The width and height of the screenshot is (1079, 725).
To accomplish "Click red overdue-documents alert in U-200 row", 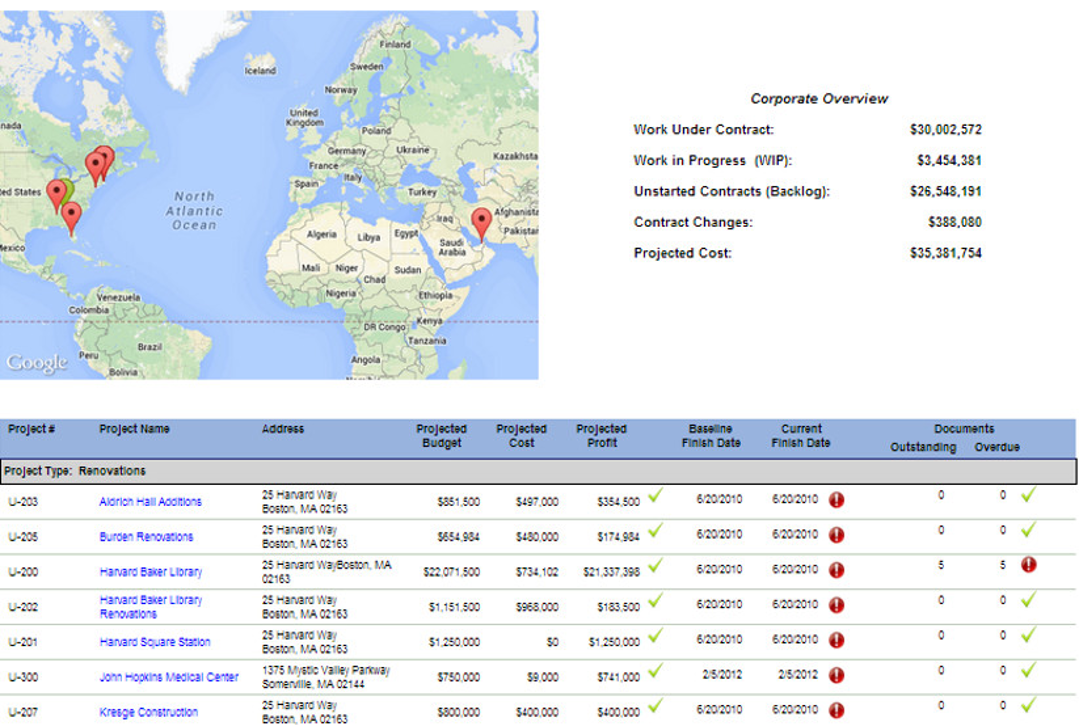I will pyautogui.click(x=1029, y=565).
